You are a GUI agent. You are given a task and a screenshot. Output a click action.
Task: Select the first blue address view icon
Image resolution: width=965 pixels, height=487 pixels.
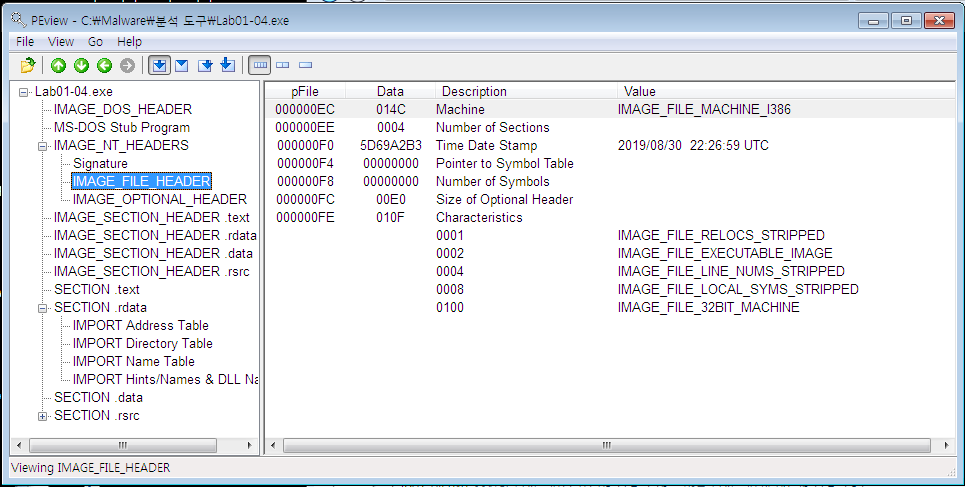click(159, 65)
